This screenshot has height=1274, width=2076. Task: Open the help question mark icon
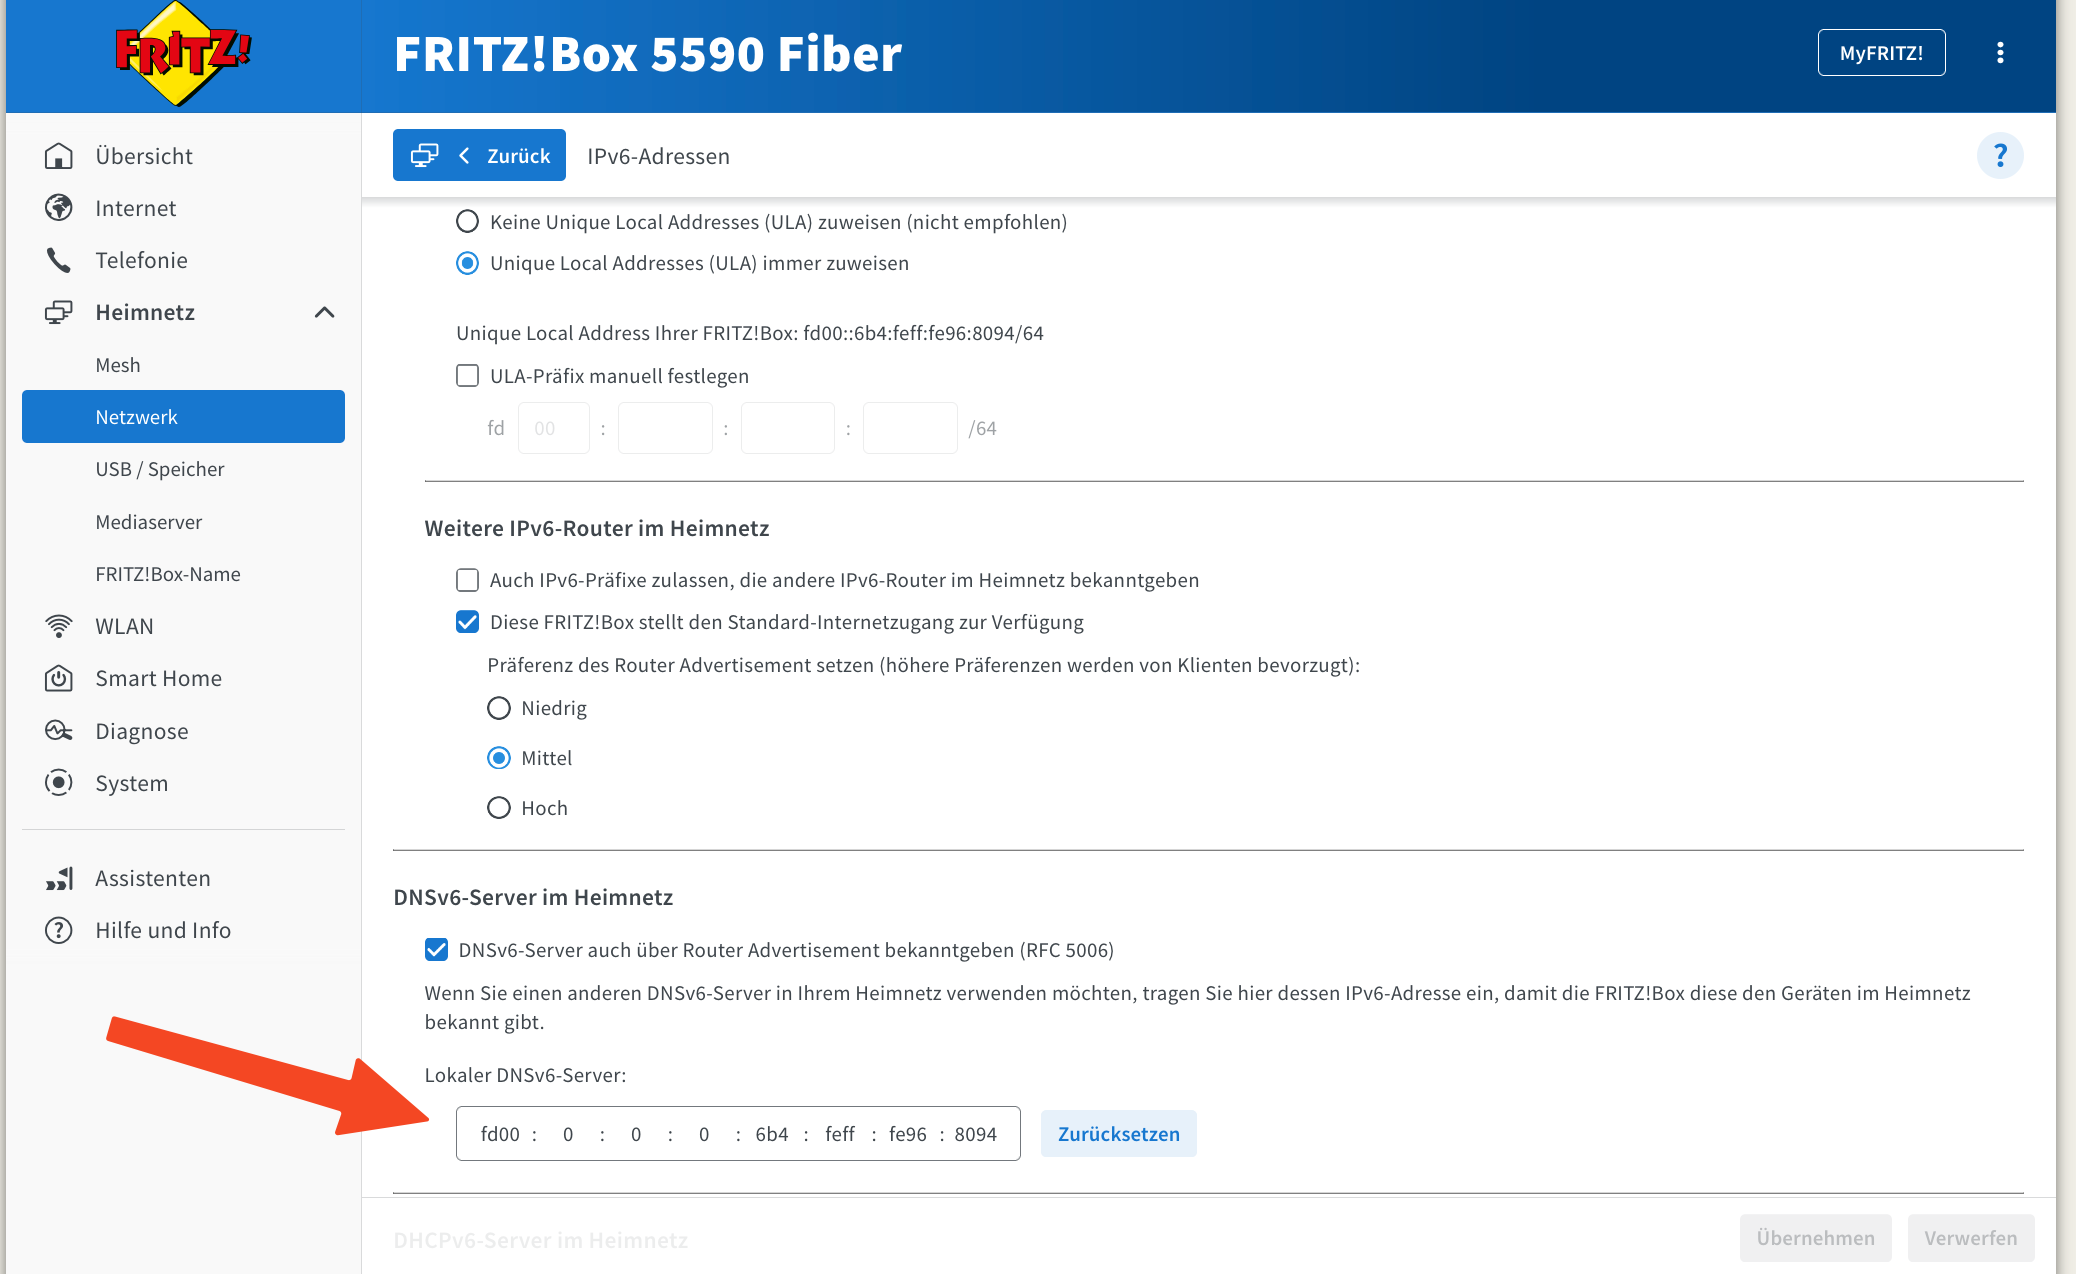pos(2000,156)
